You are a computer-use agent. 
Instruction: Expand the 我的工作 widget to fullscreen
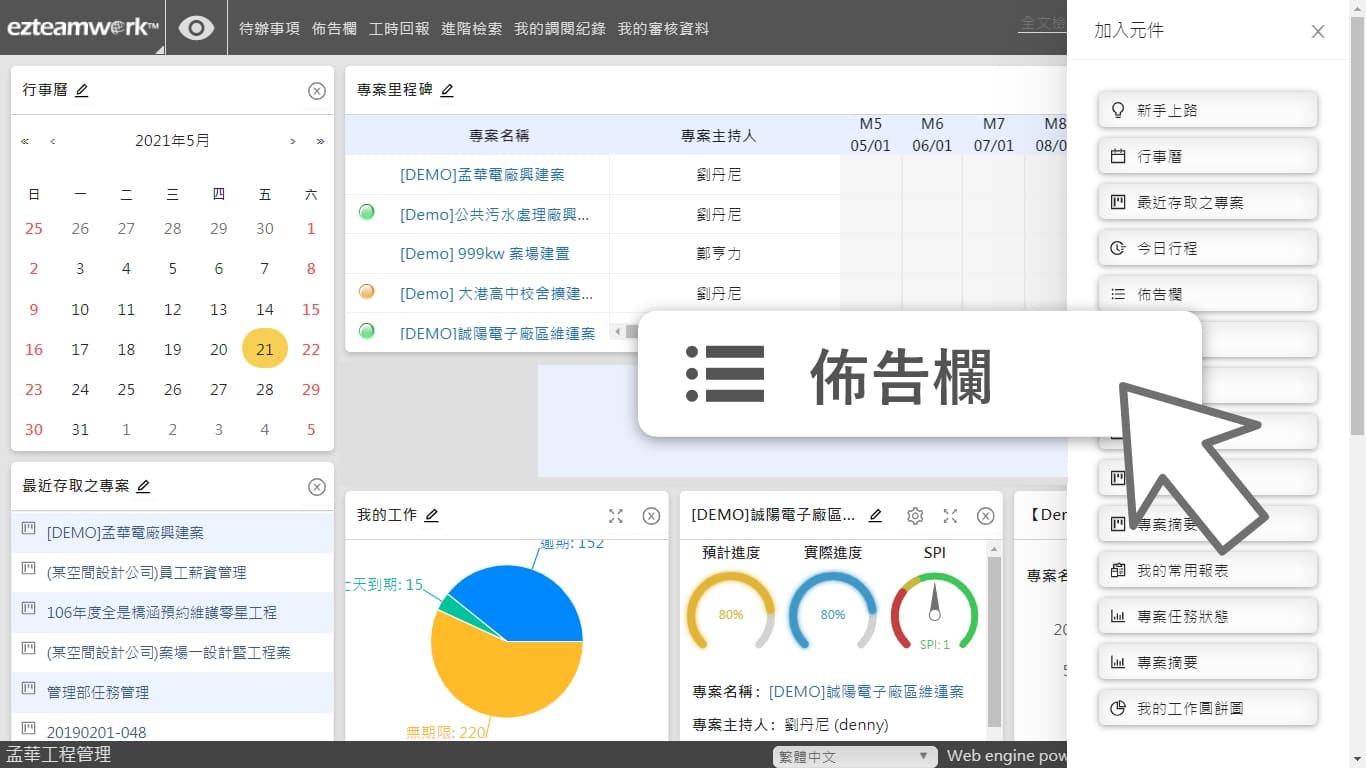pos(616,516)
